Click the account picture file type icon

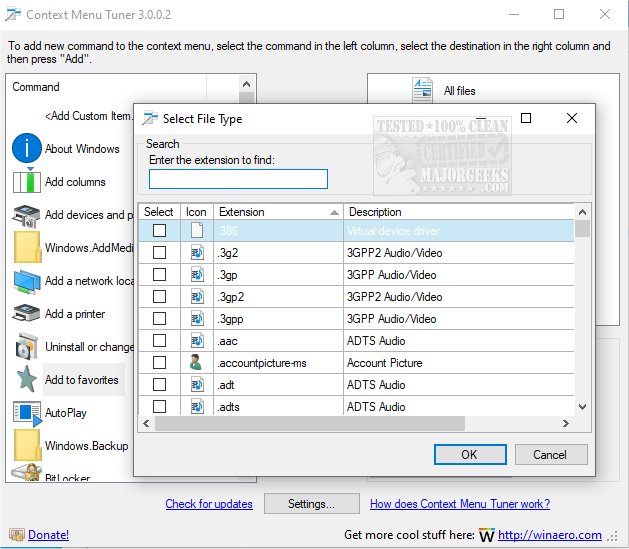tap(197, 363)
